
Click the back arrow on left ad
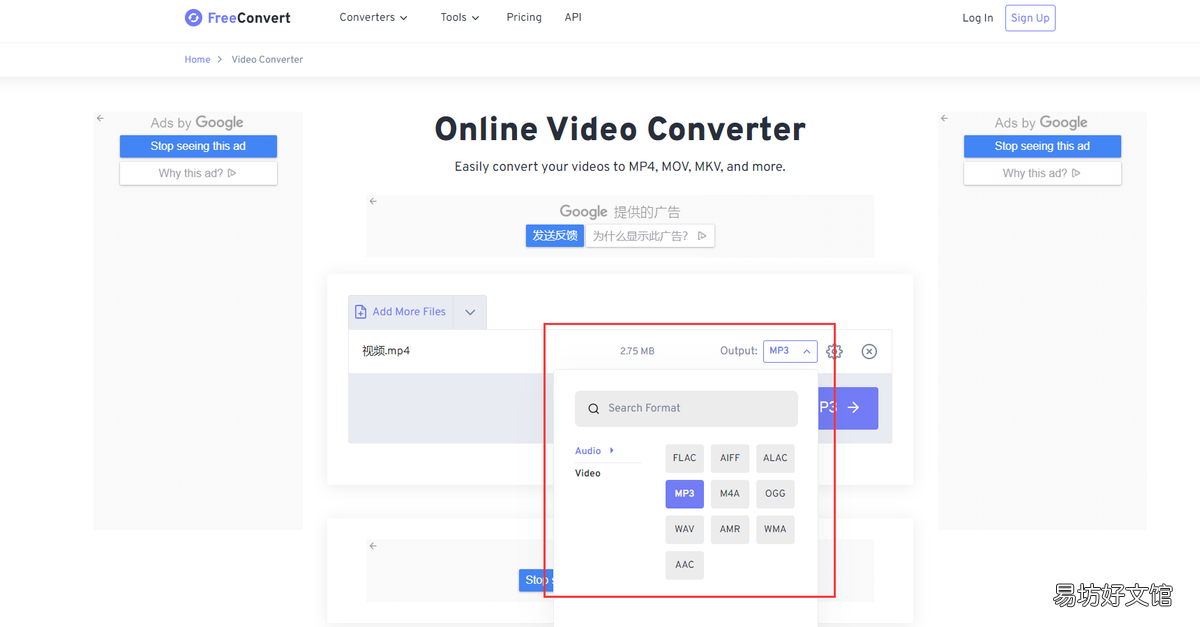(x=100, y=118)
